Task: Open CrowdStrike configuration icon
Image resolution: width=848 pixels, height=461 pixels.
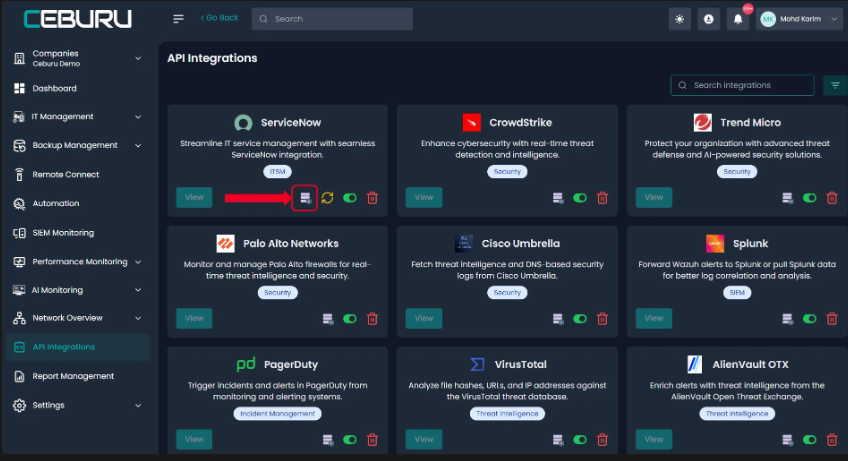Action: click(x=558, y=197)
